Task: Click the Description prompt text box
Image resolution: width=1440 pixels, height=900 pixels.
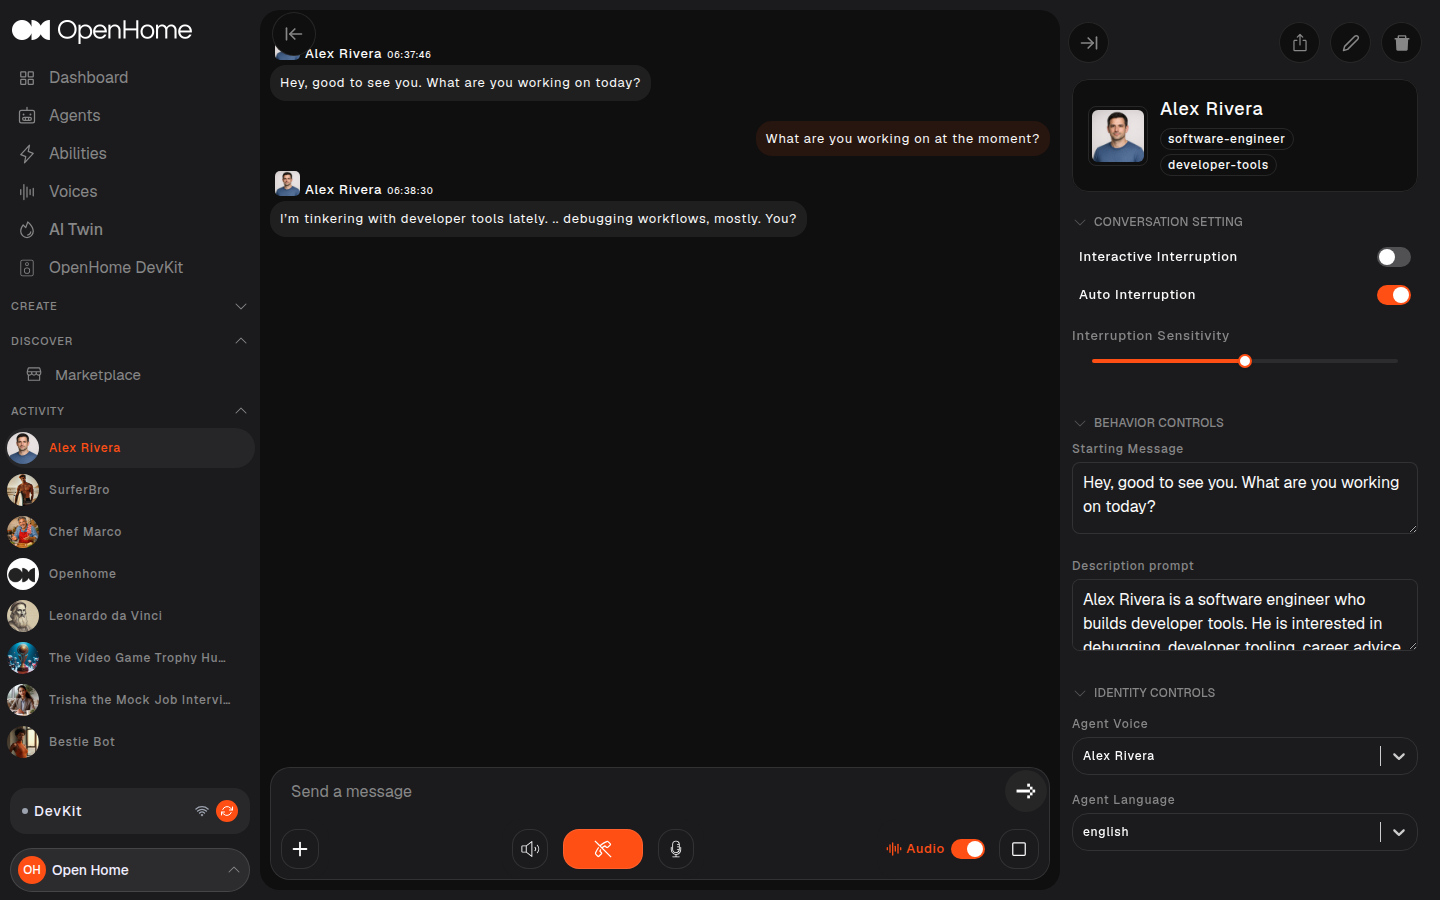Action: 1245,615
